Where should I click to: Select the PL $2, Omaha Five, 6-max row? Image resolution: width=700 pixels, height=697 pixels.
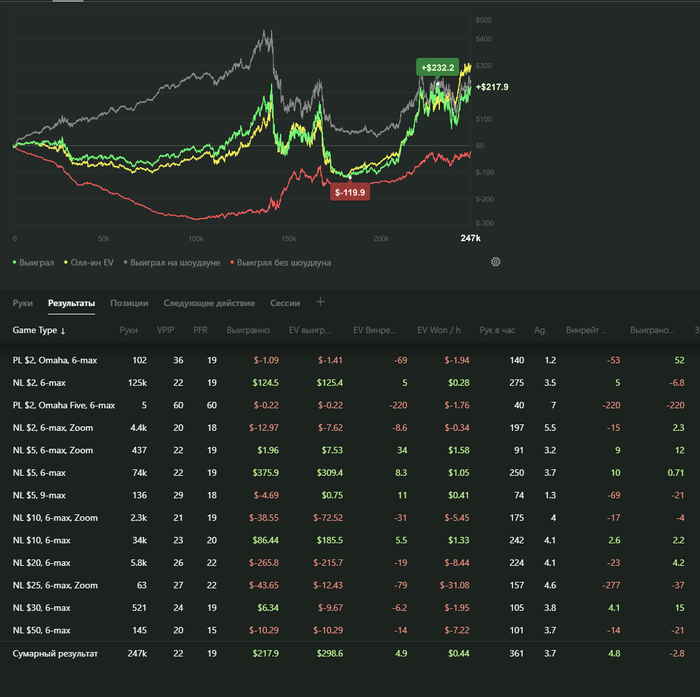[350, 405]
